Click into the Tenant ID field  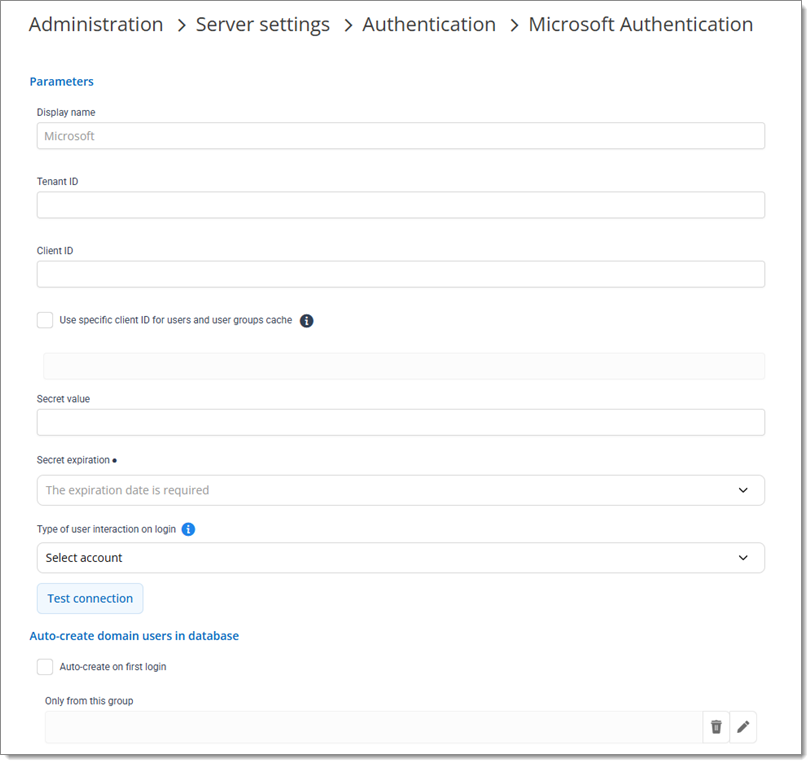pyautogui.click(x=400, y=205)
